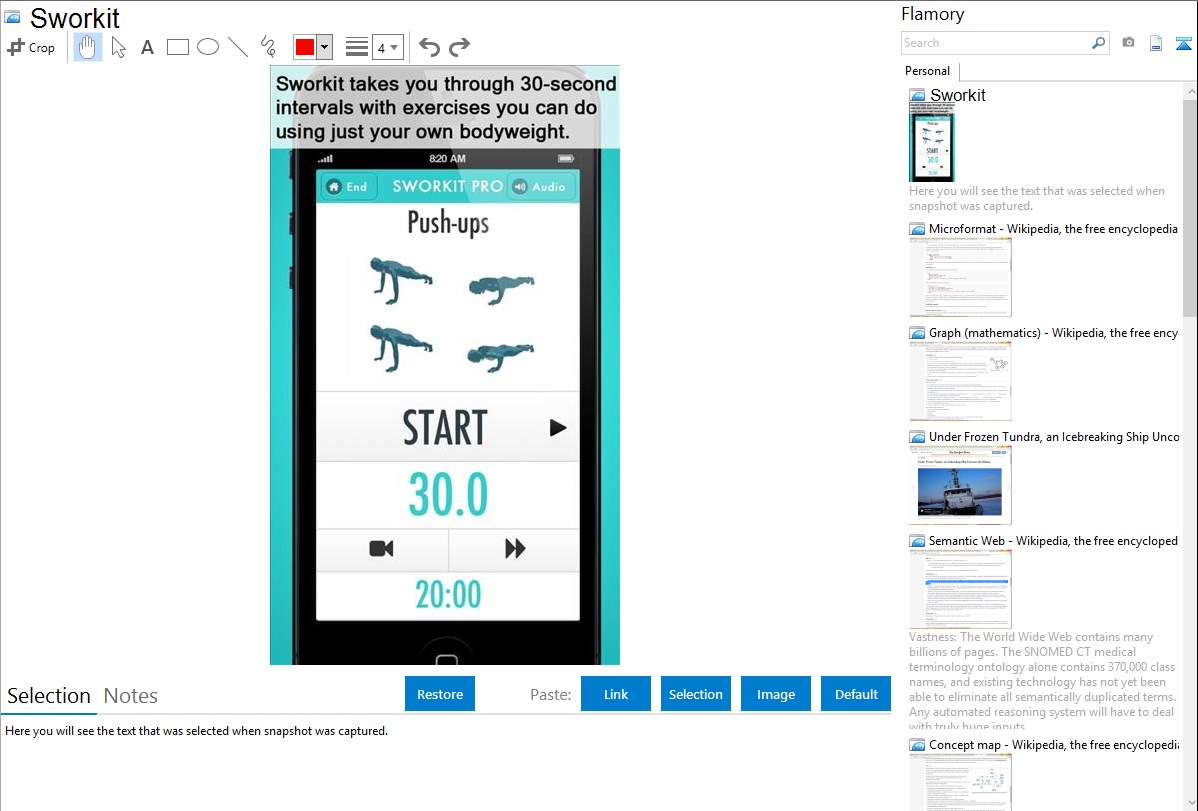Pick the ellipse shape tool
Viewport: 1198px width, 811px height.
pos(207,47)
